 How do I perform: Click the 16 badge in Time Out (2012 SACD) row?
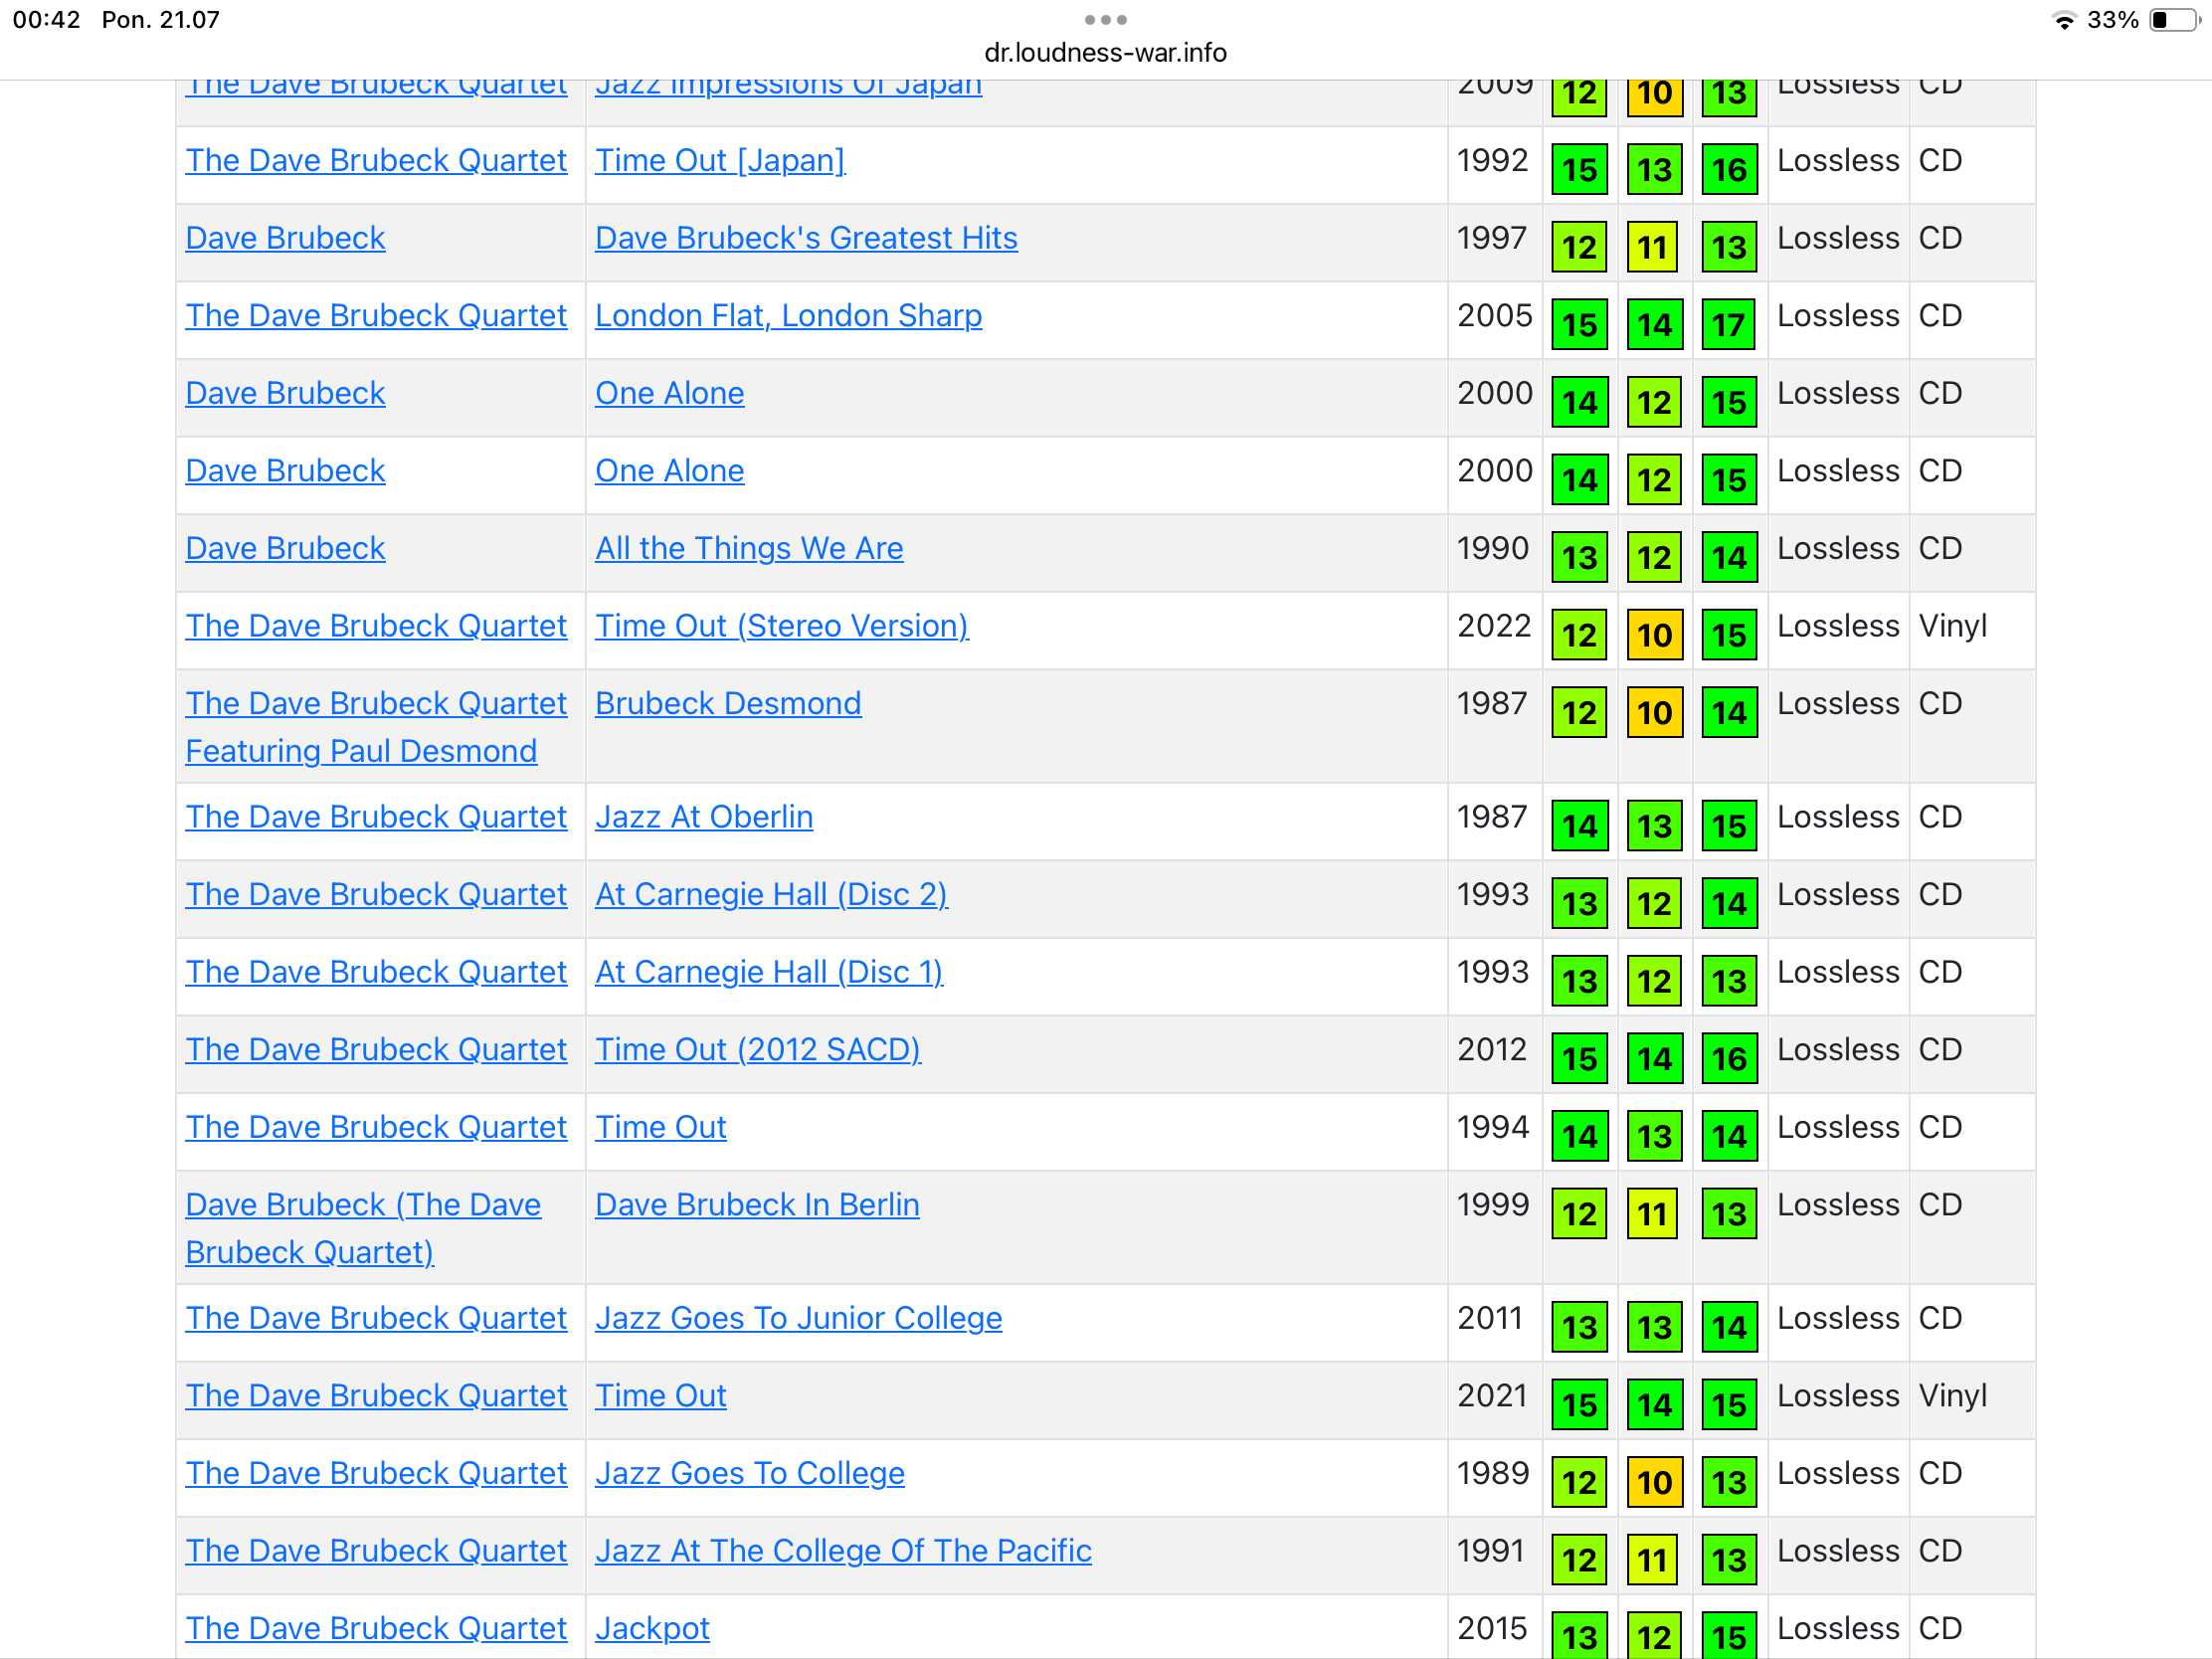click(x=1729, y=1058)
